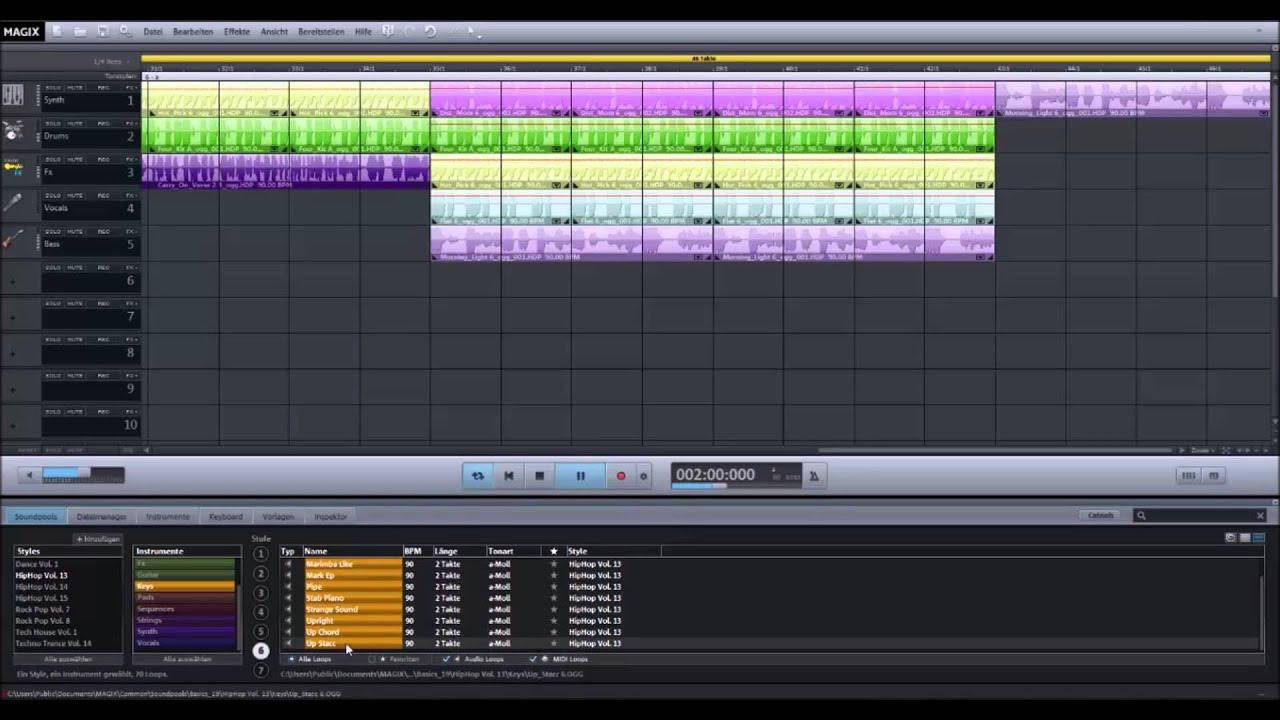This screenshot has height=720, width=1280.
Task: Open the 1/4 Note grid dropdown
Action: coord(110,62)
